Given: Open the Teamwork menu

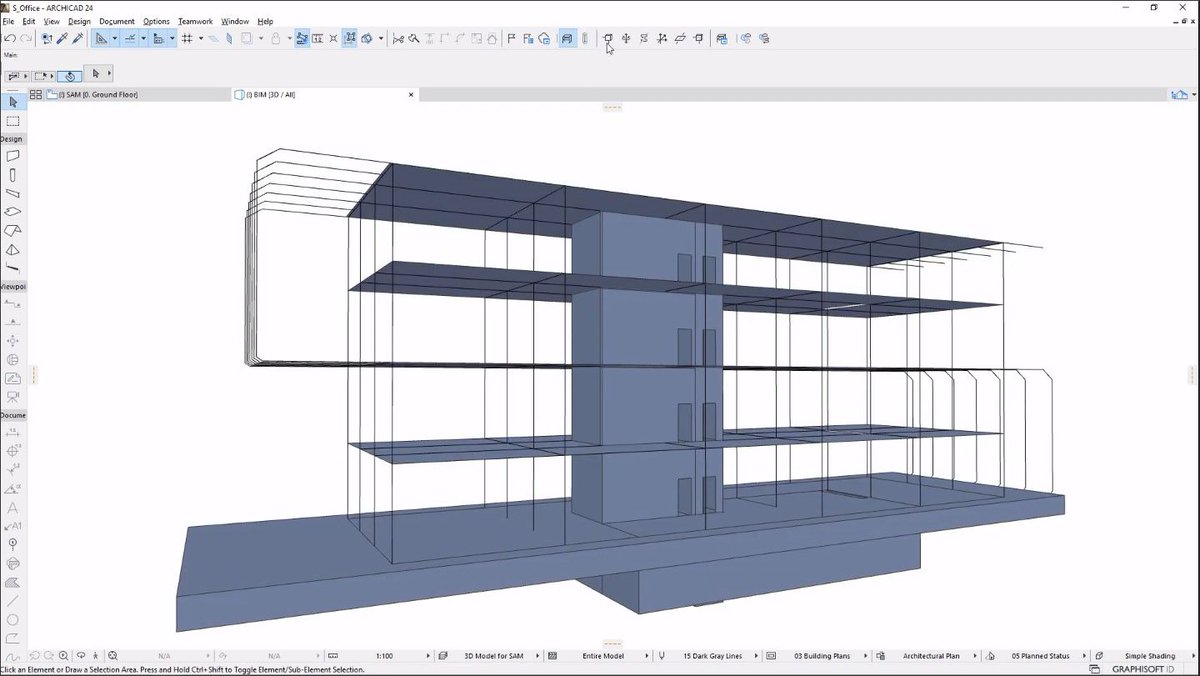Looking at the screenshot, I should pyautogui.click(x=195, y=21).
